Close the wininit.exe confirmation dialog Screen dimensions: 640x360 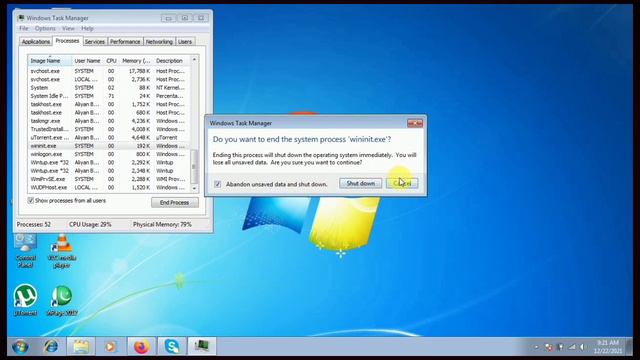[415, 123]
